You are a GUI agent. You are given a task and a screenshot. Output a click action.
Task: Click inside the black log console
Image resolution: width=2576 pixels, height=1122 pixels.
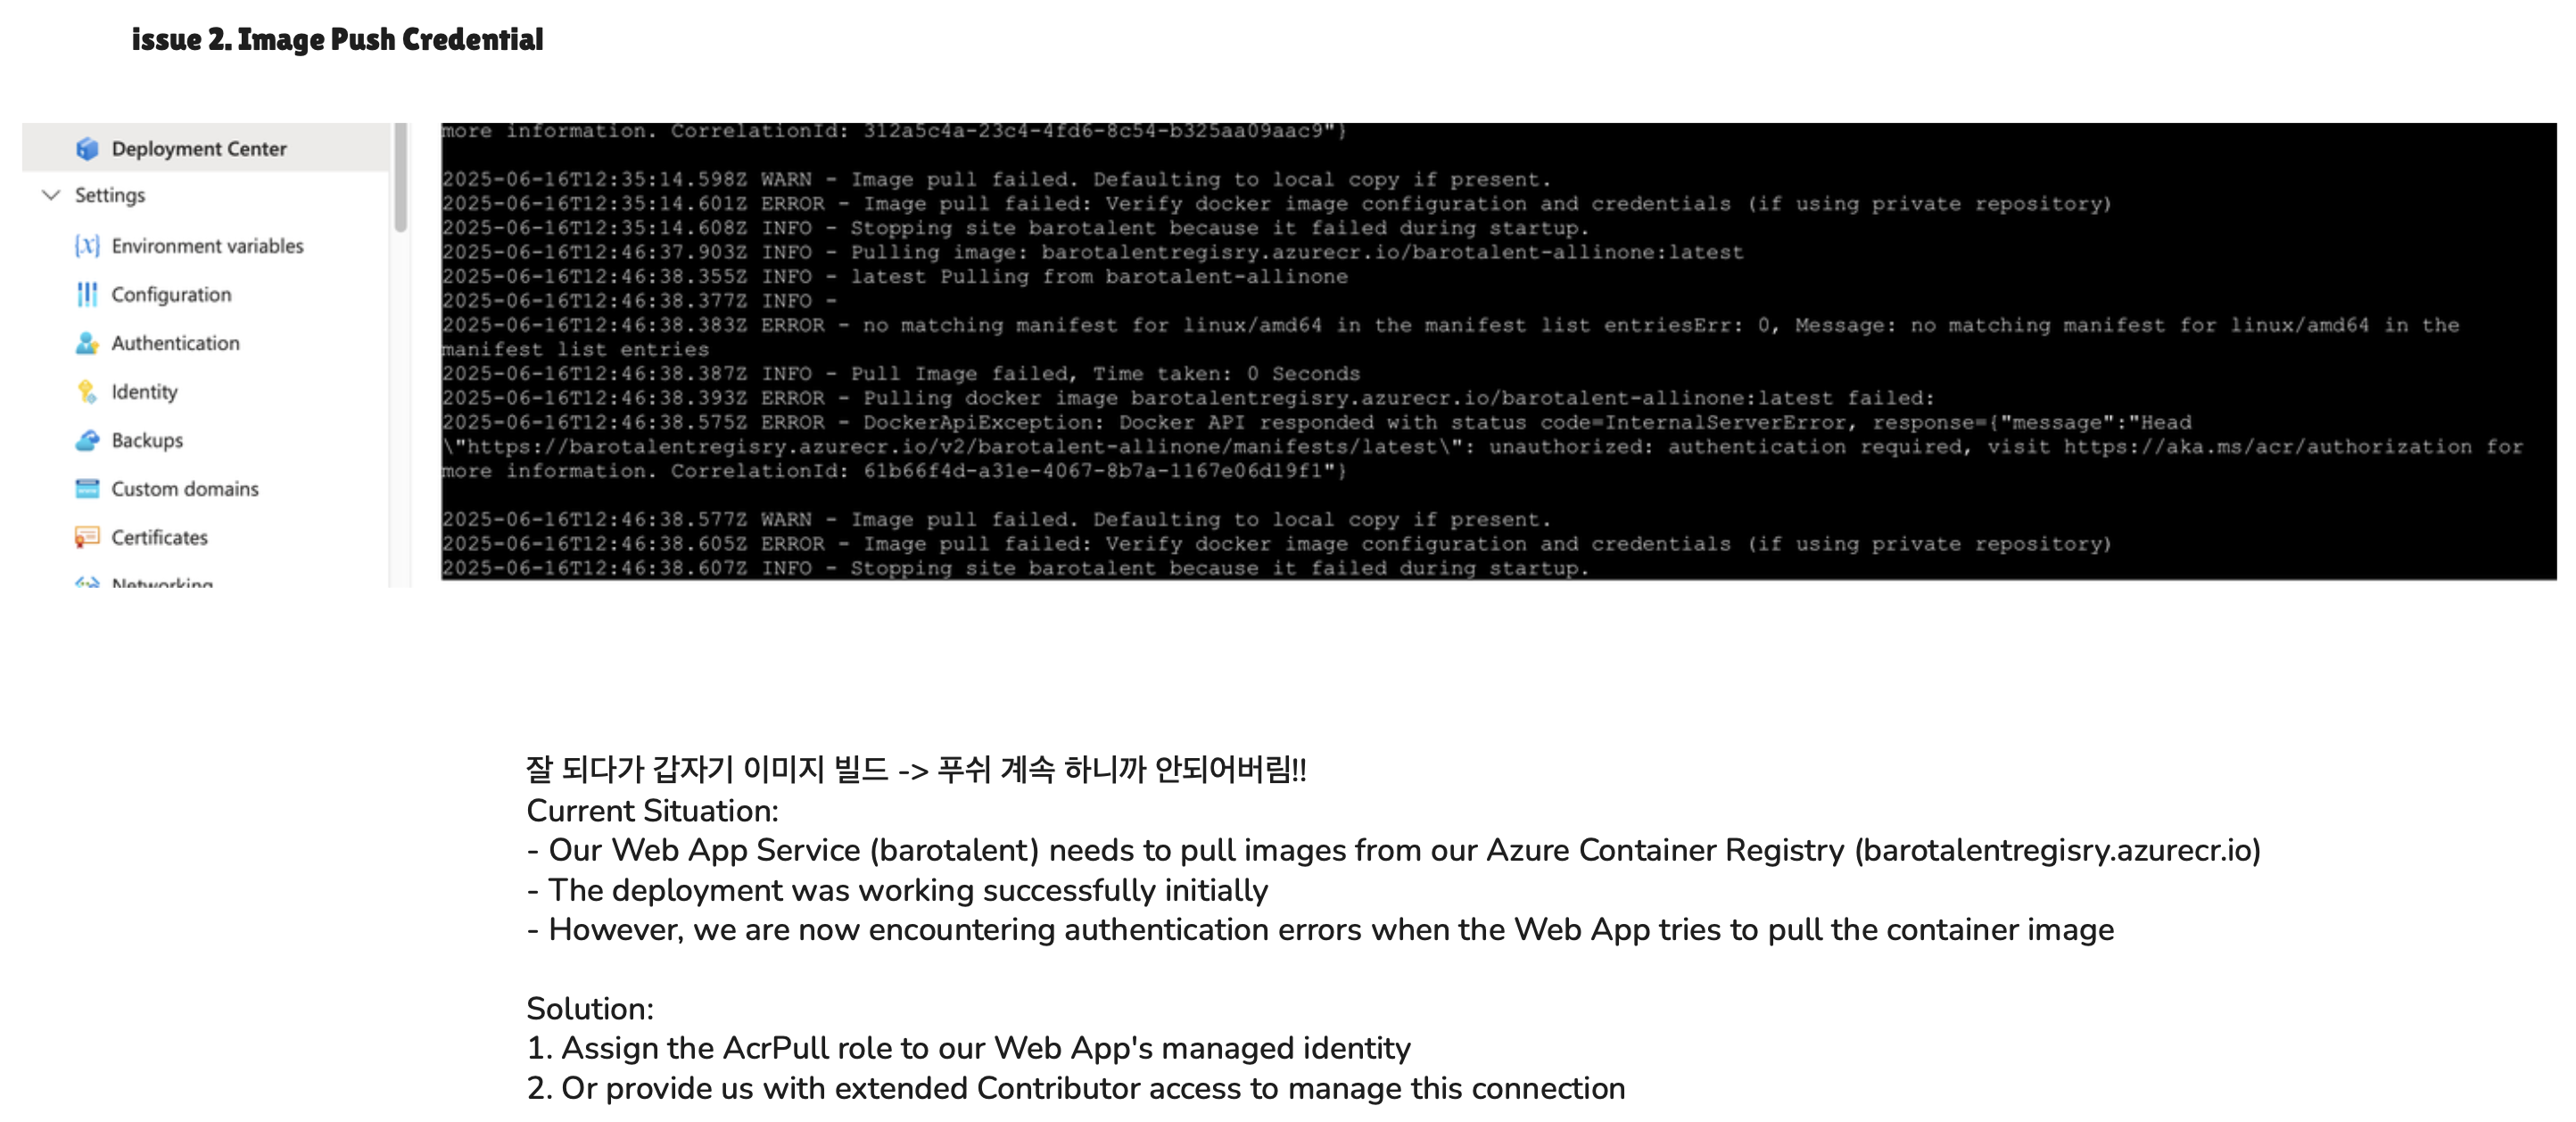(x=1498, y=351)
